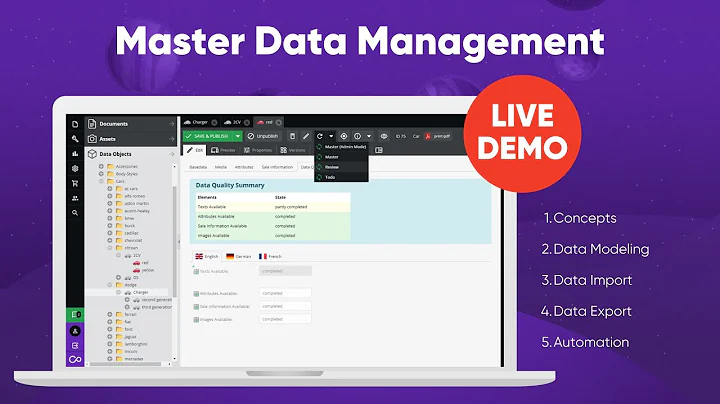Click the Data Objects panel header

[131, 154]
